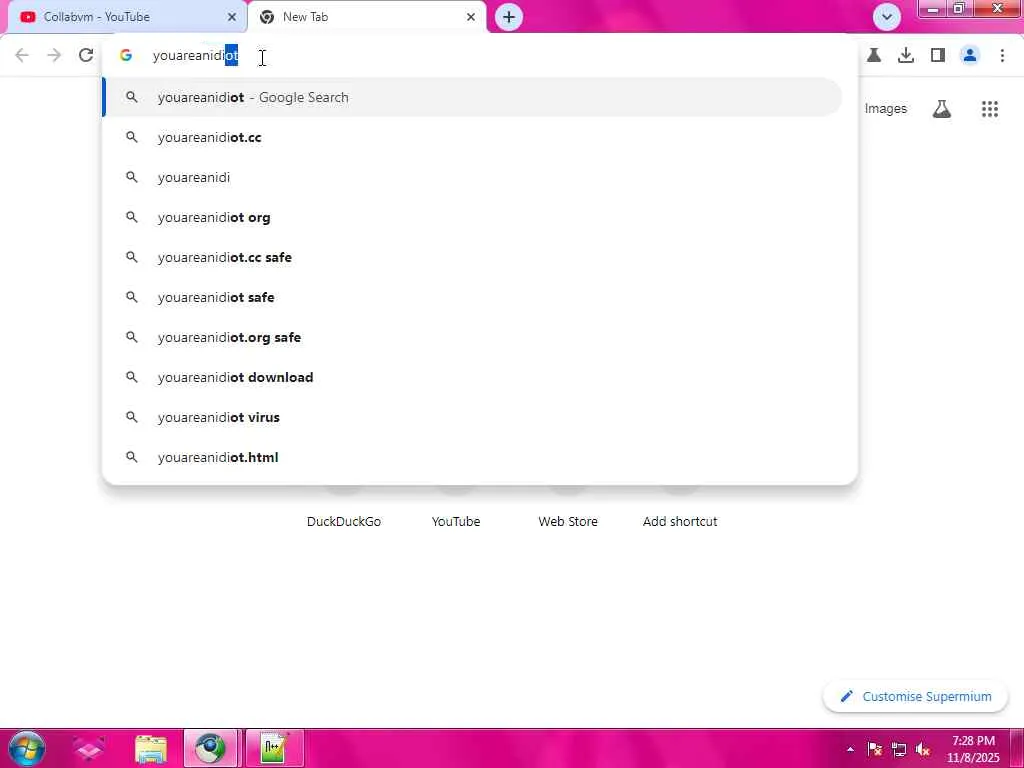This screenshot has height=768, width=1024.
Task: Pick suggestion youareanidiot safe
Action: point(473,297)
